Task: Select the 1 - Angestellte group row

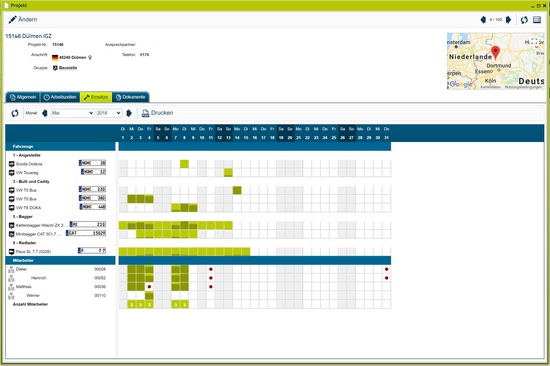Action: 27,155
